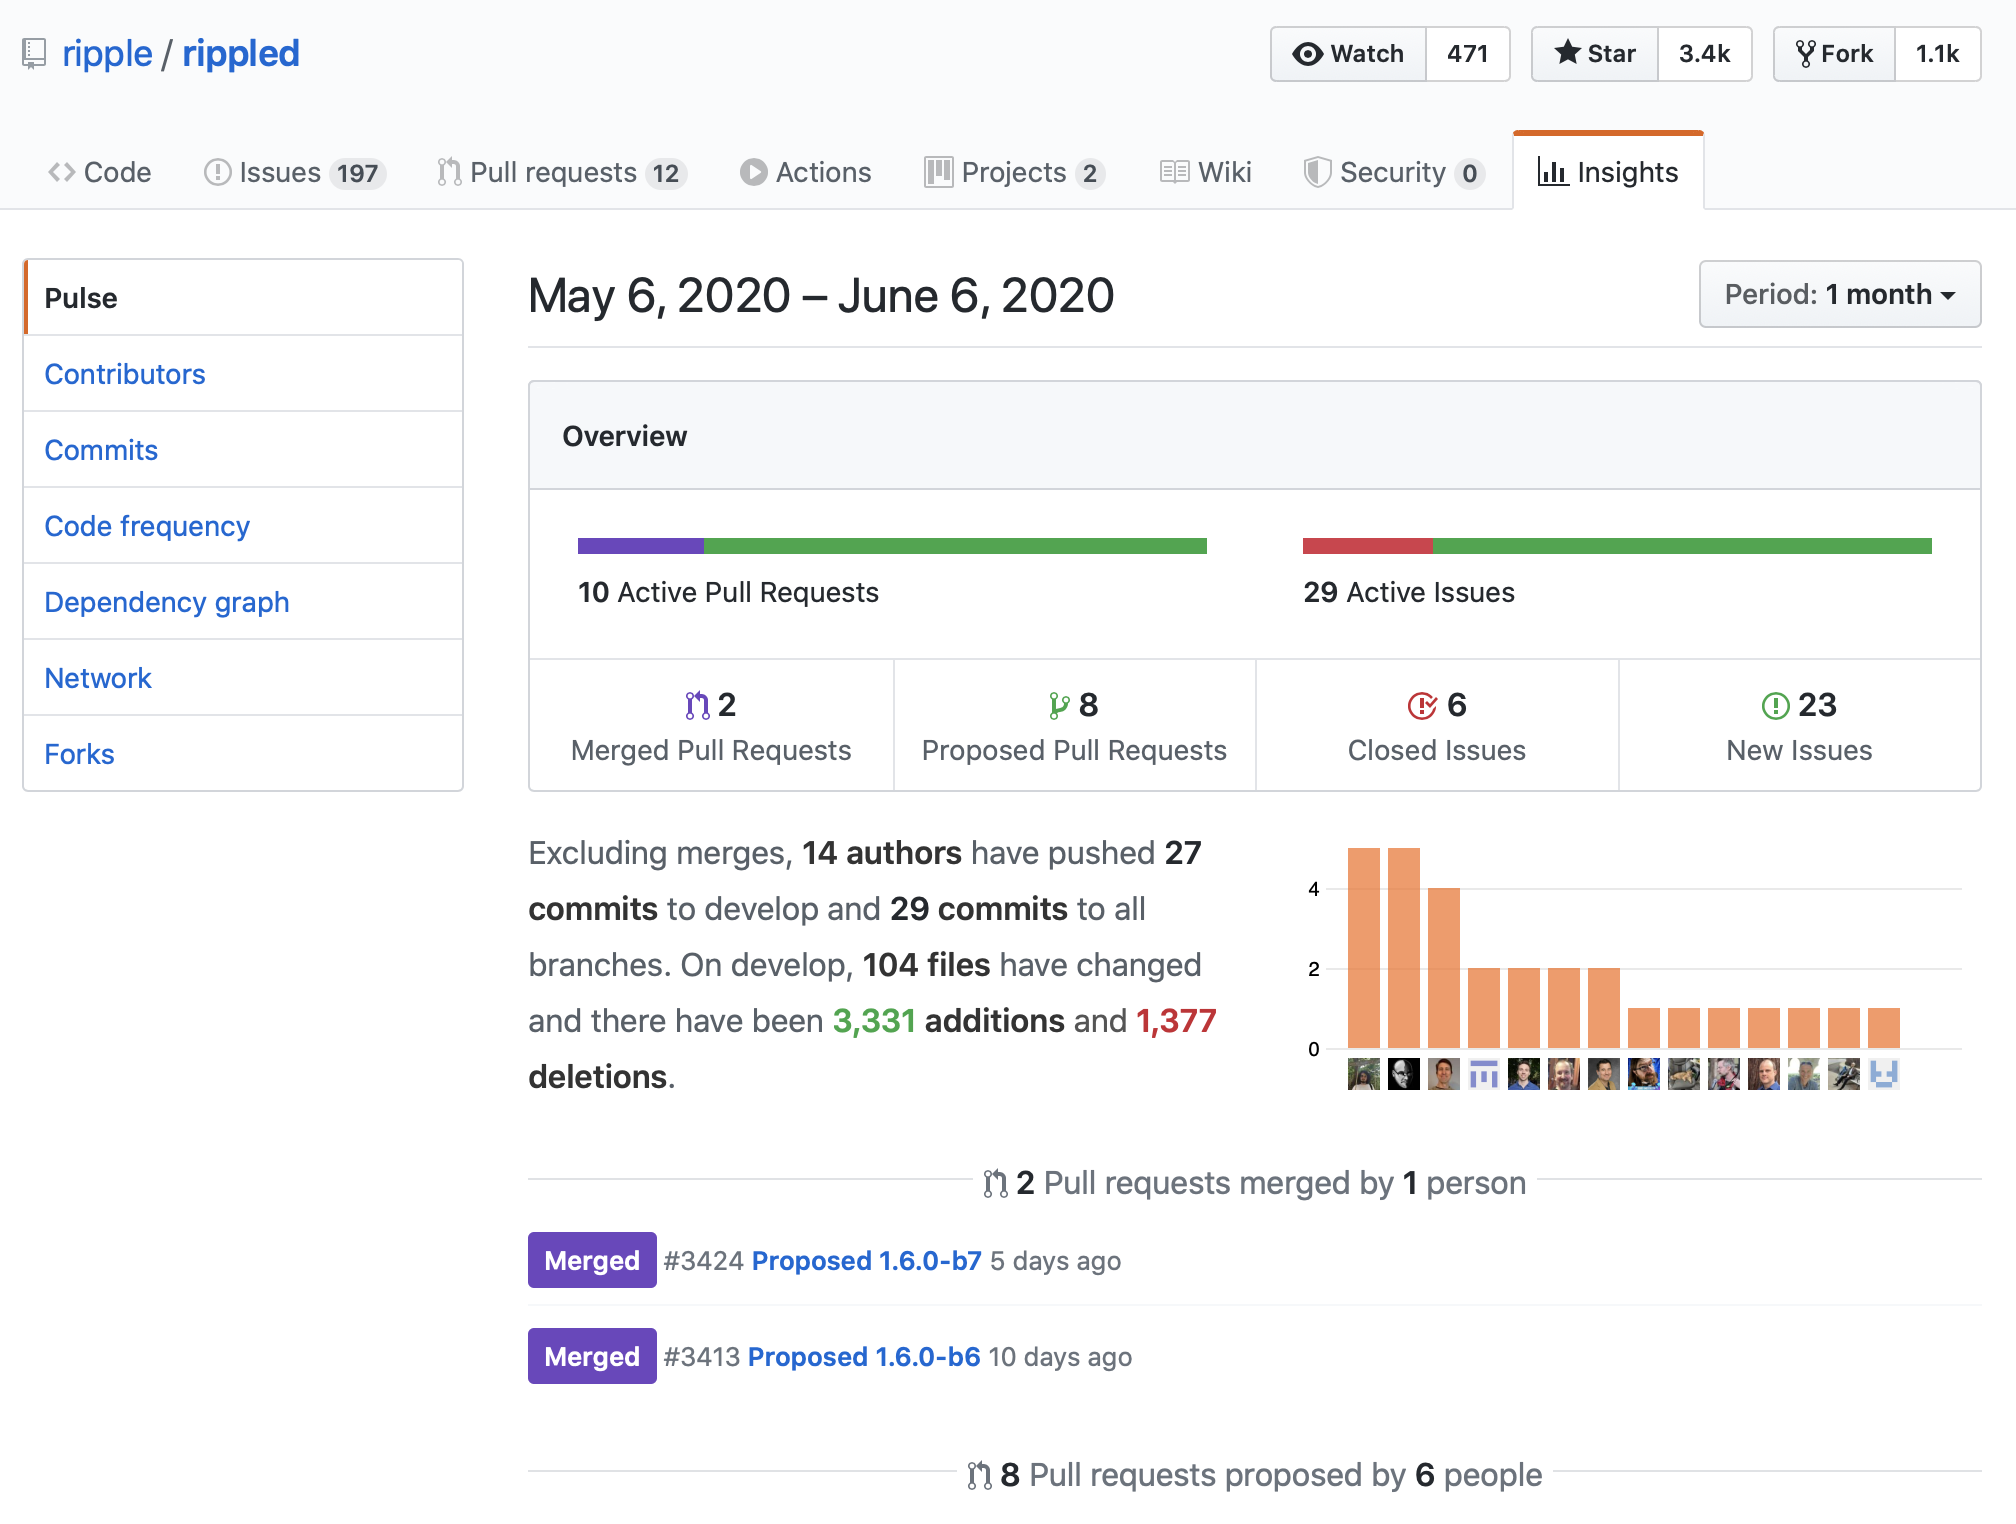Click the 10 Active Pull Requests text
Image resolution: width=2016 pixels, height=1524 pixels.
pos(728,592)
